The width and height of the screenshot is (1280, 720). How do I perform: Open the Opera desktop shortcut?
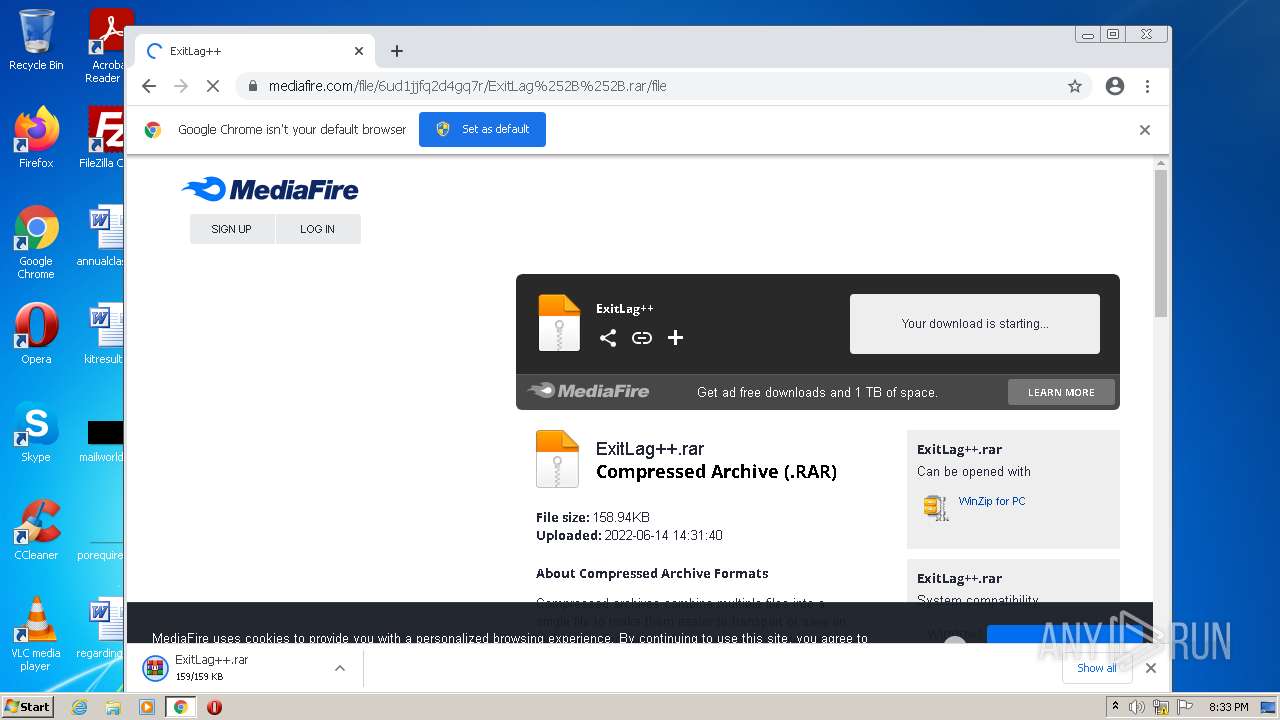36,333
